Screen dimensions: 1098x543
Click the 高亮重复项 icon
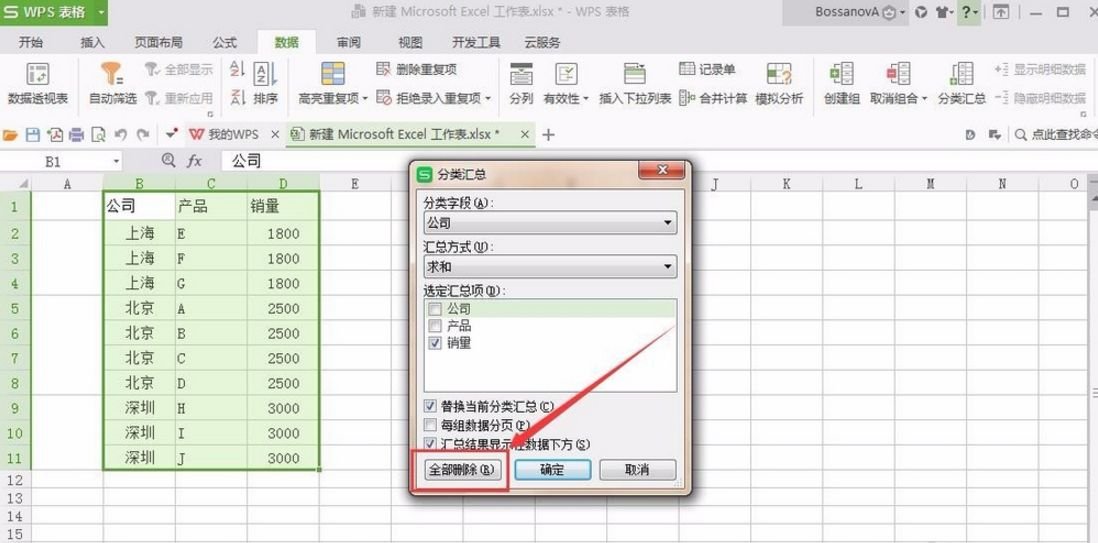333,74
